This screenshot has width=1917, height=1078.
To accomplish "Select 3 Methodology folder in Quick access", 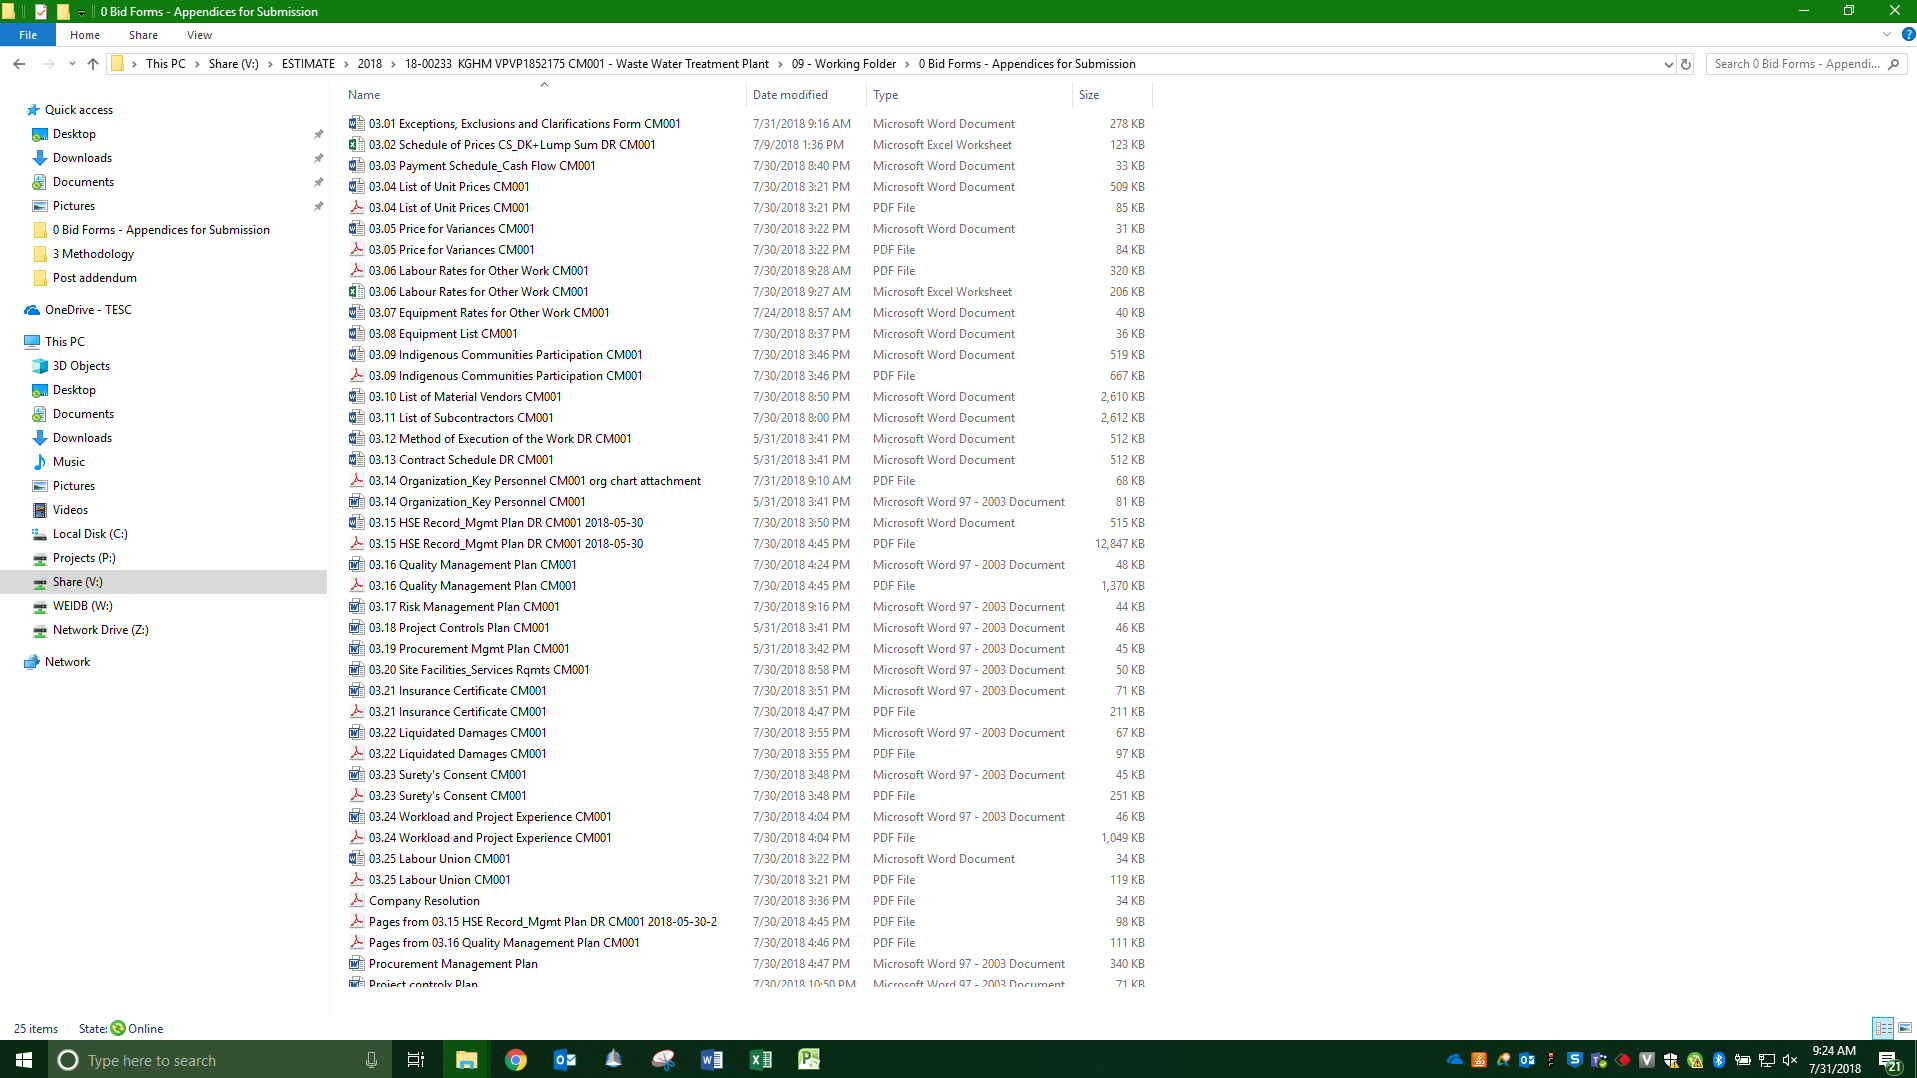I will tap(93, 254).
